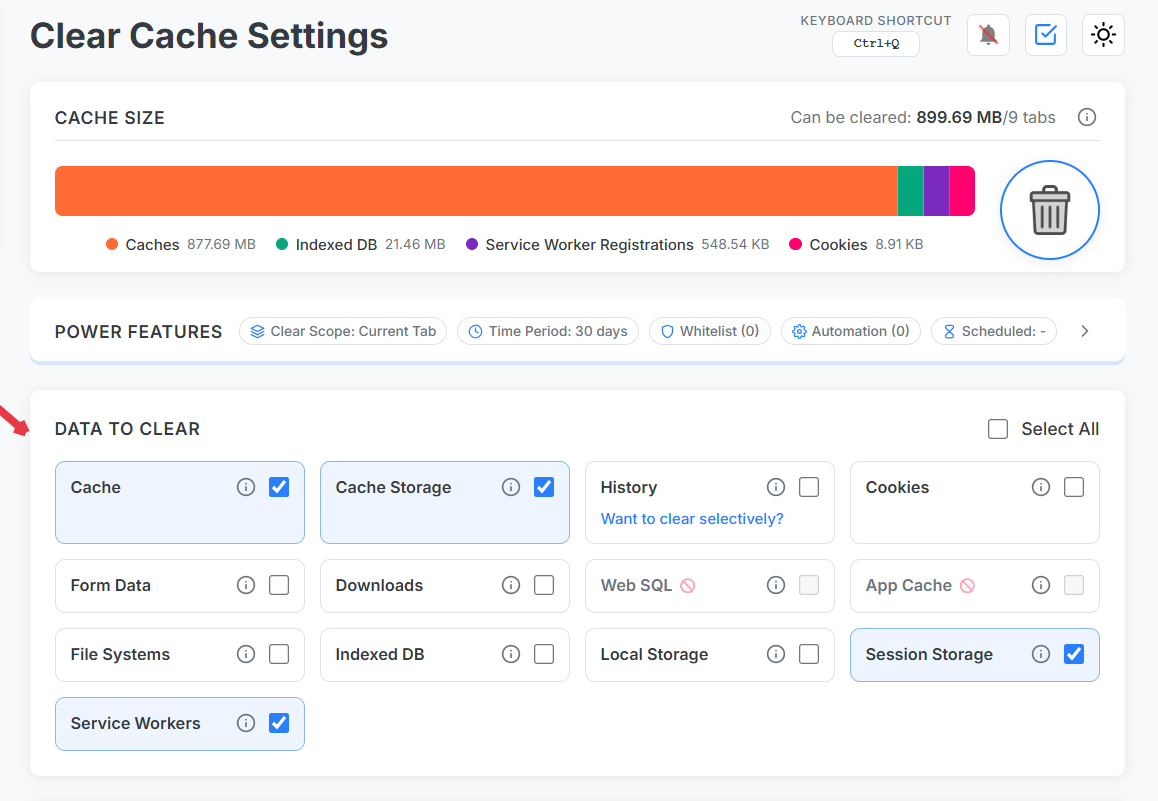Click the deprecated icon next to App Cache
The width and height of the screenshot is (1158, 801).
tap(967, 585)
